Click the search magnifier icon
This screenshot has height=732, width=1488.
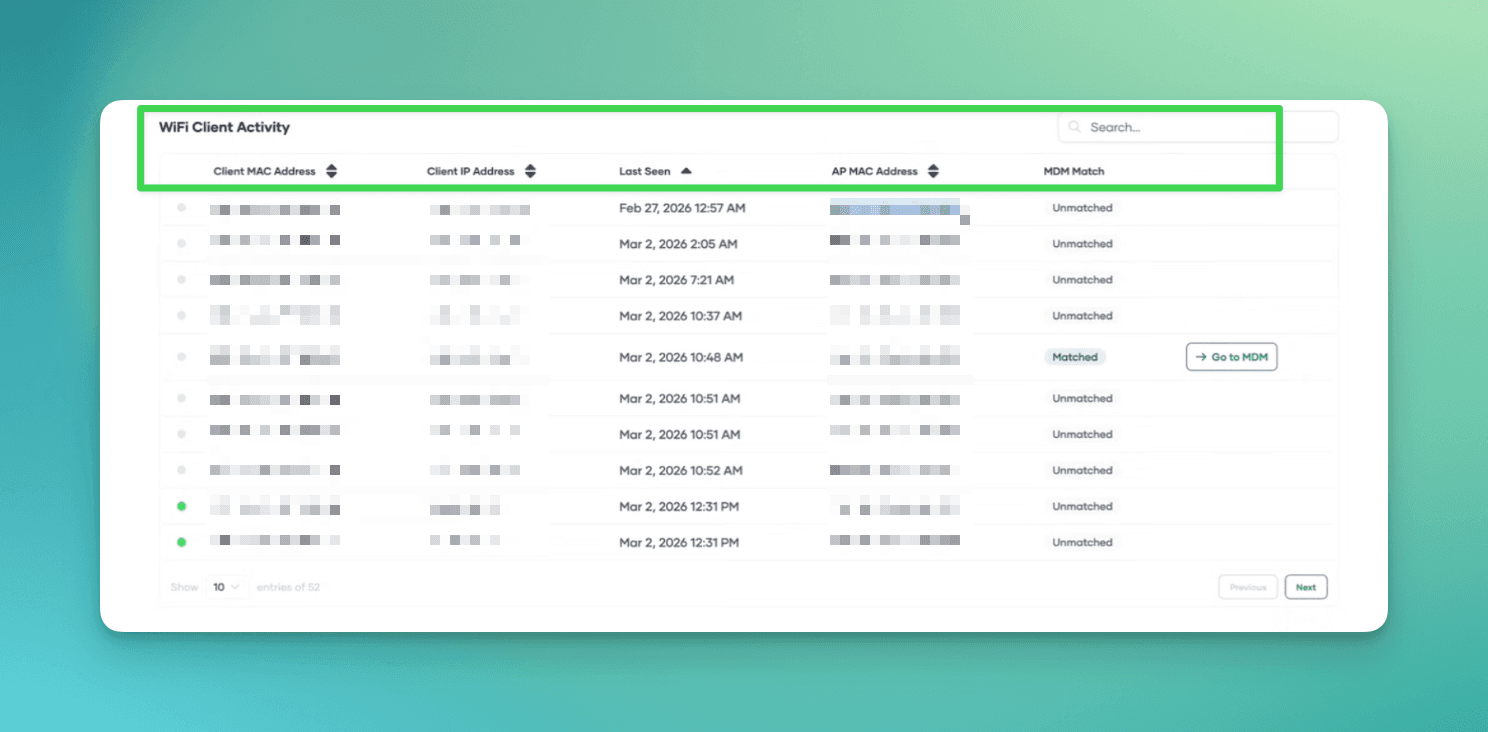(x=1074, y=127)
